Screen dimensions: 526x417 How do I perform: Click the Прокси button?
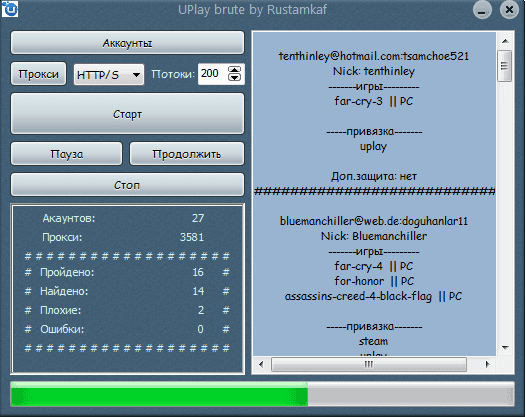coord(39,74)
